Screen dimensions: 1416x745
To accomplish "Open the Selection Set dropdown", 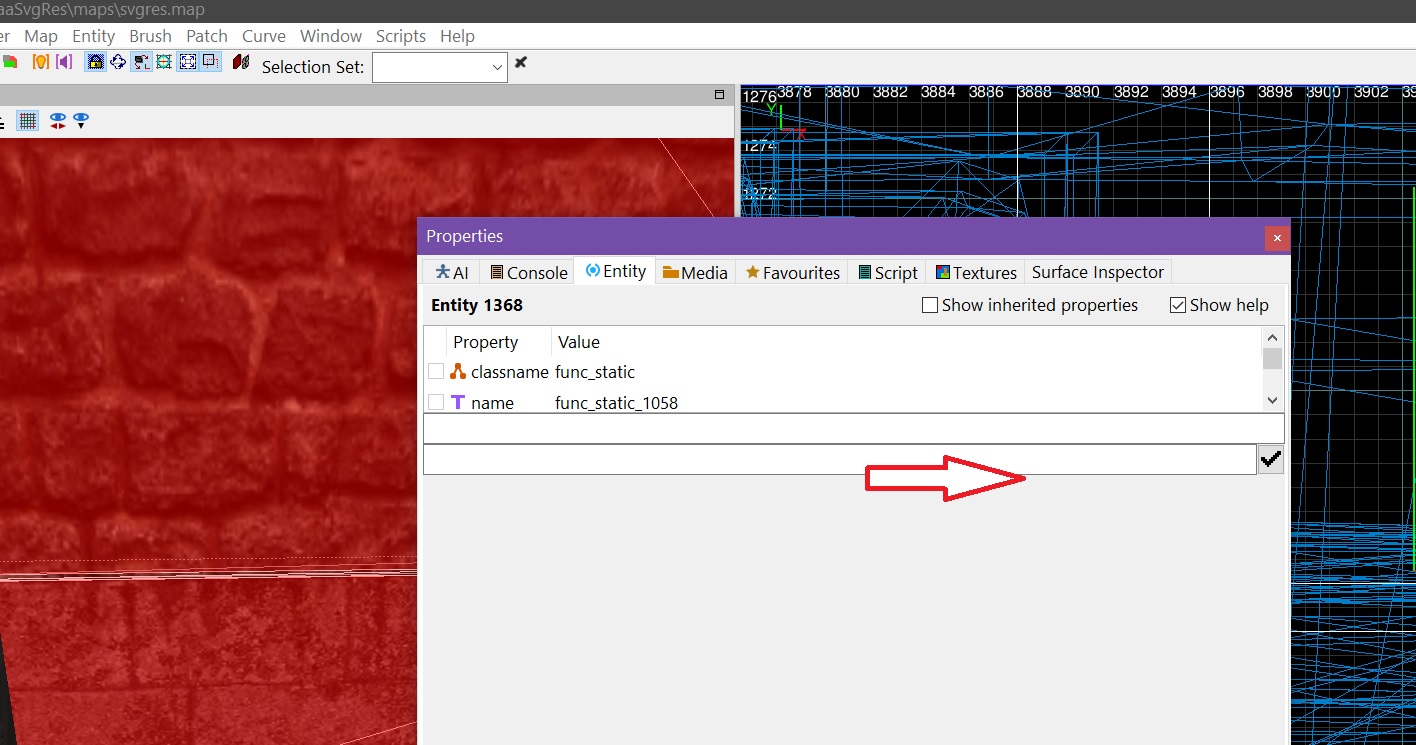I will point(498,67).
